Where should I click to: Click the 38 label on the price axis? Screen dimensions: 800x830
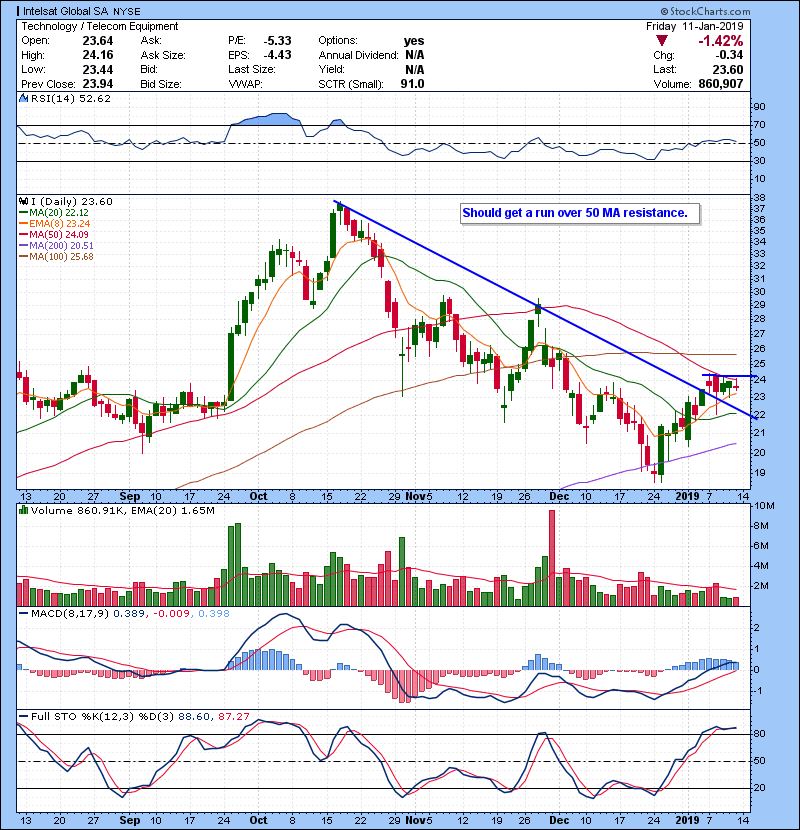click(760, 198)
